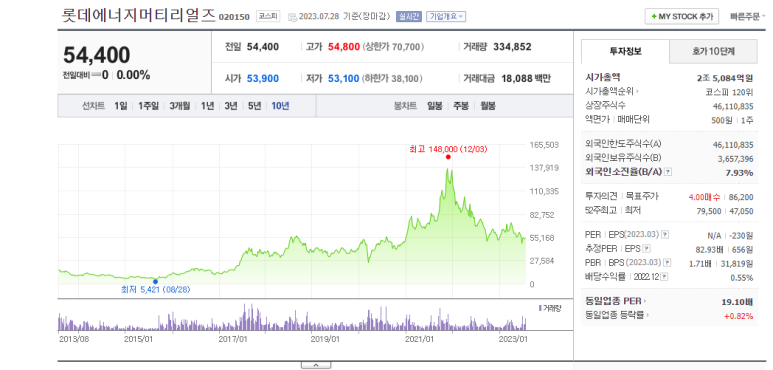Click the help icon beside 외국인소진율(B/A)
Image resolution: width=773 pixels, height=370 pixels.
[x=668, y=172]
